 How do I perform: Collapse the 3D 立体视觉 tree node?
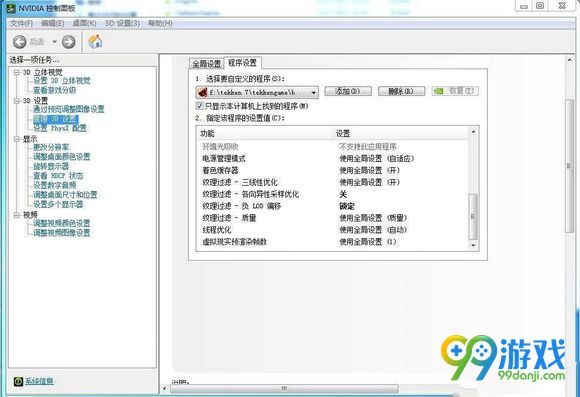tap(17, 72)
